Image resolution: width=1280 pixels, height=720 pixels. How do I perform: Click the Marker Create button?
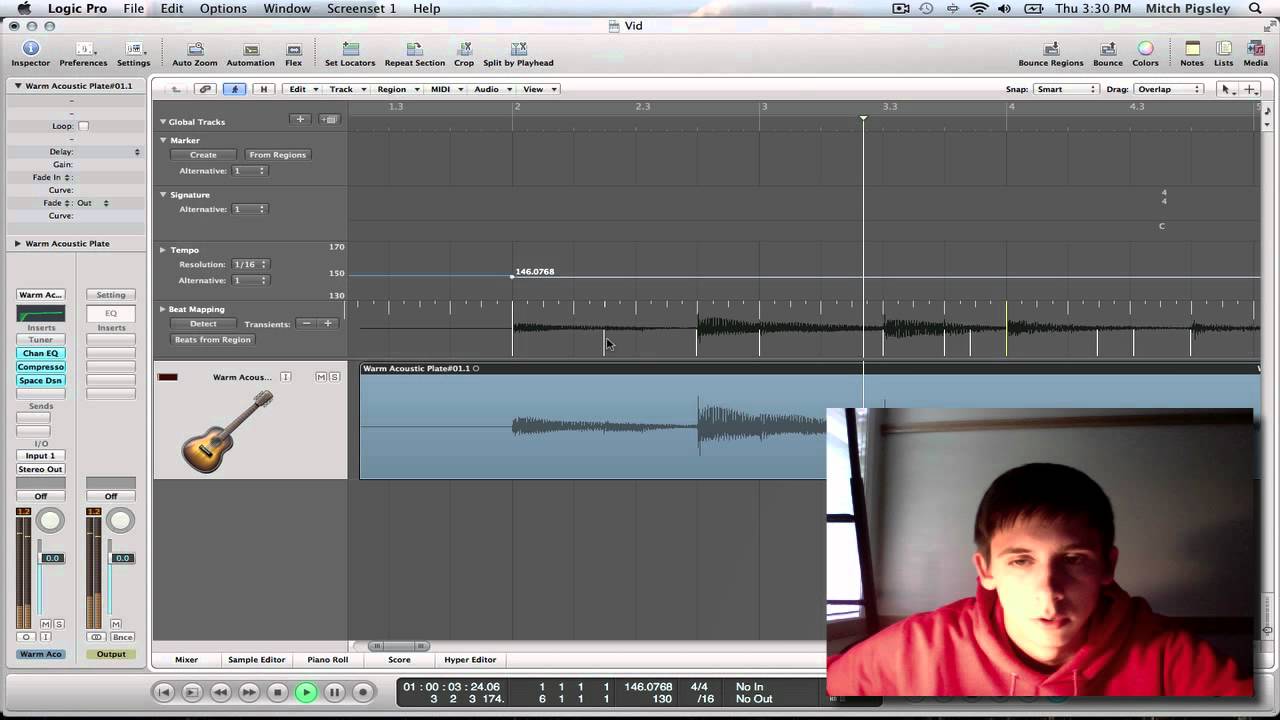click(203, 155)
